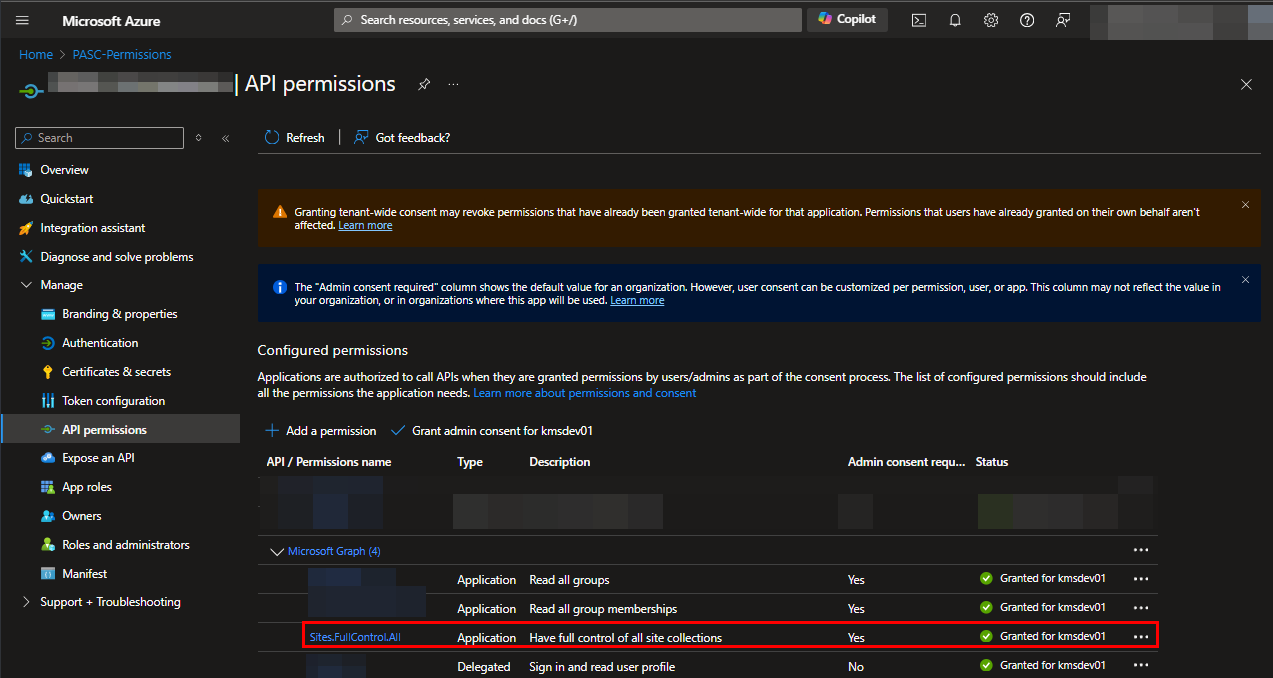Open Token configuration
1273x678 pixels.
[x=113, y=401]
